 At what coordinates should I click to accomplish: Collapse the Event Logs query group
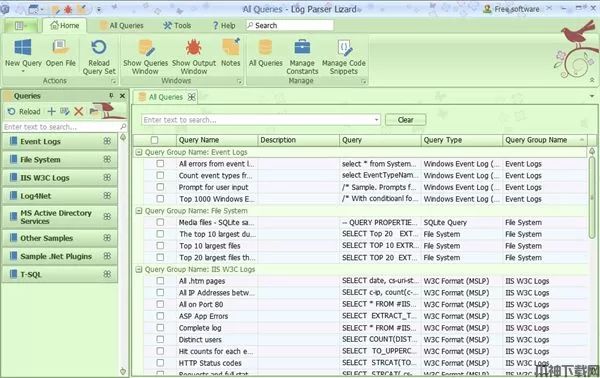coord(139,152)
